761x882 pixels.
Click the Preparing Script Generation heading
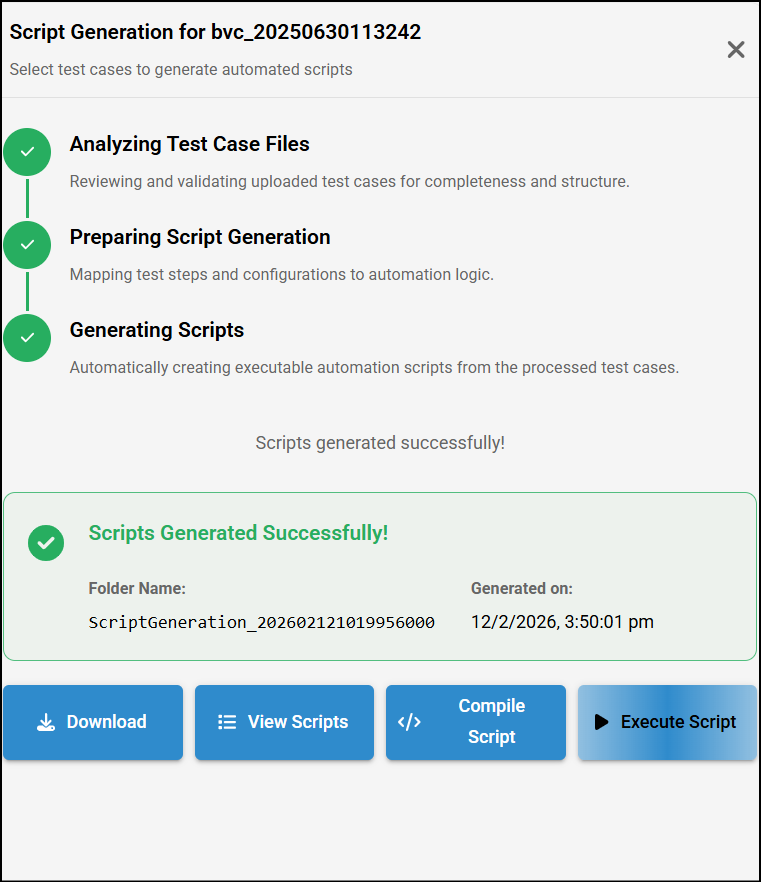[x=200, y=237]
